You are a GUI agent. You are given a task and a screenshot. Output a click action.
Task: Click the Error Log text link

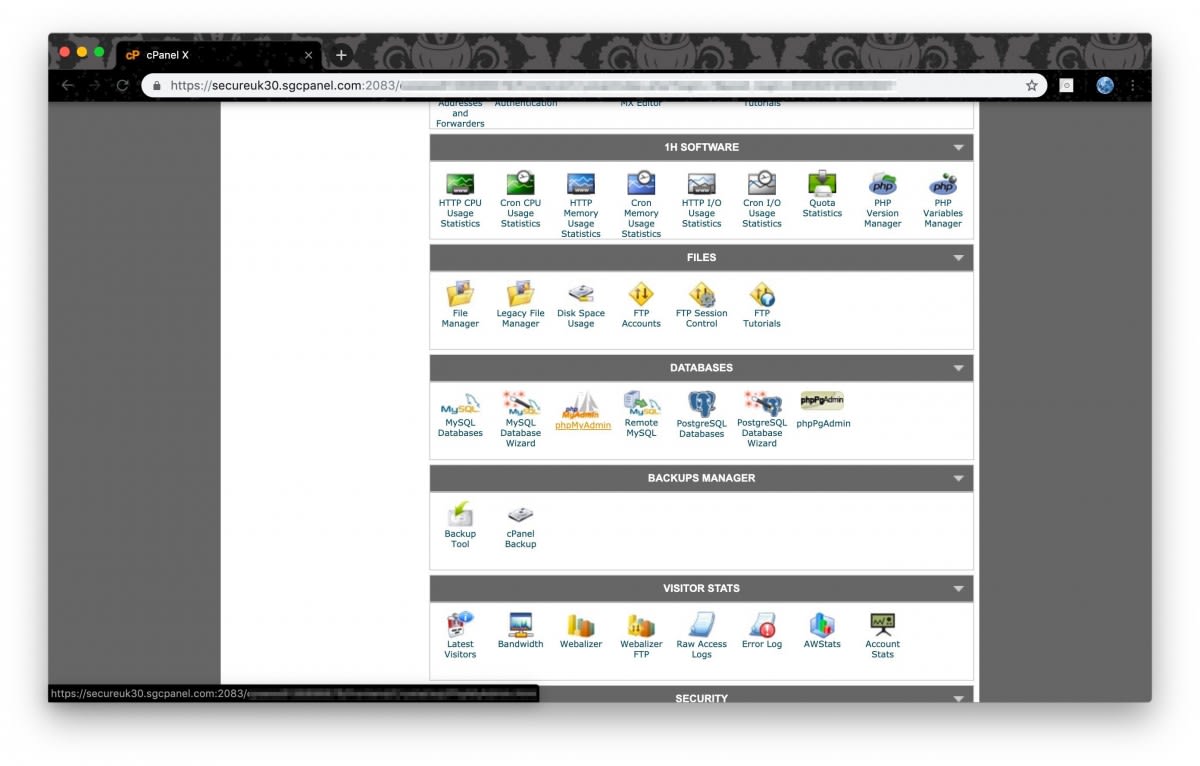(x=762, y=644)
